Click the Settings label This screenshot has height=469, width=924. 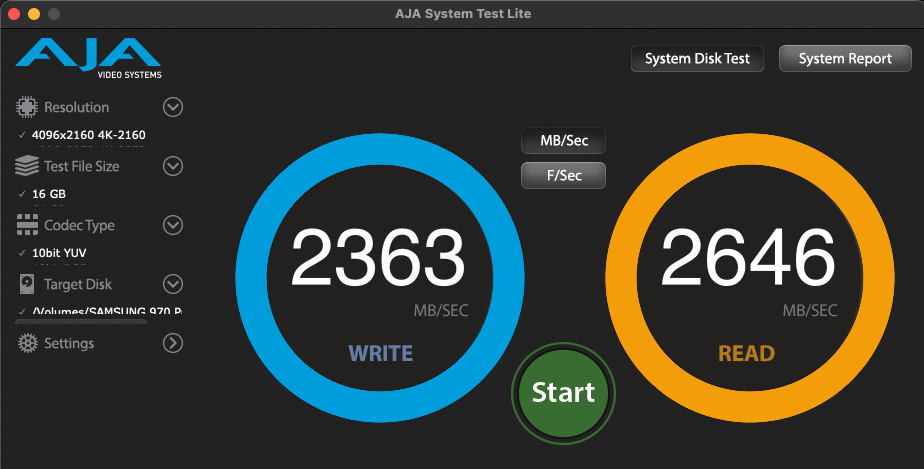[x=69, y=344]
